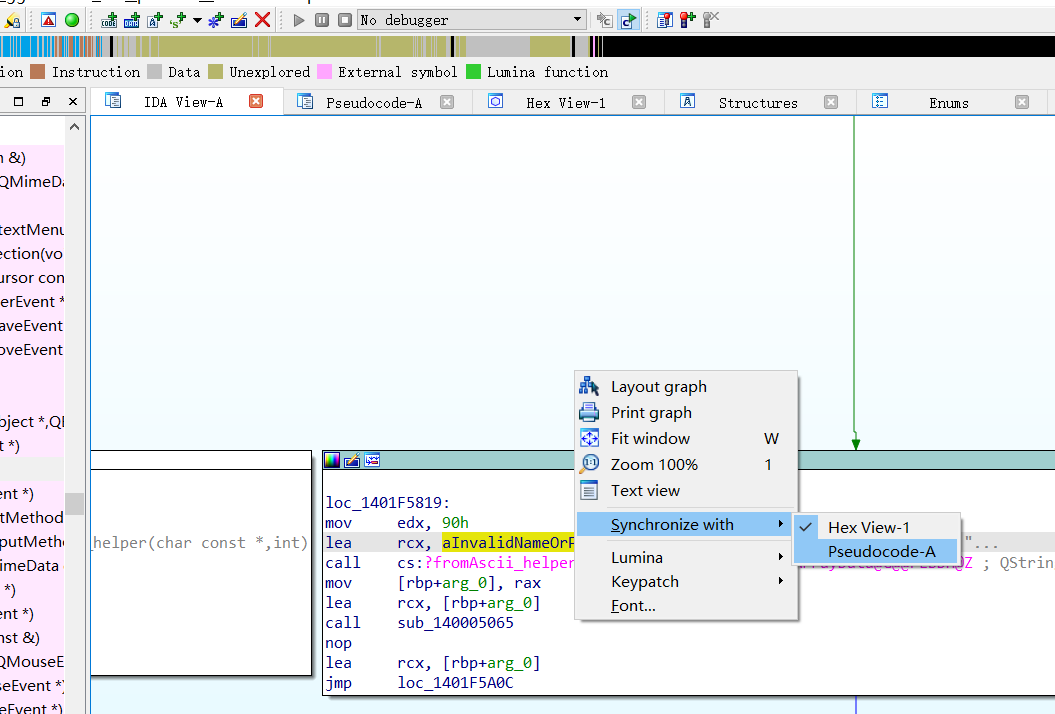Pause the process with the pause button
1055x714 pixels.
coord(322,20)
